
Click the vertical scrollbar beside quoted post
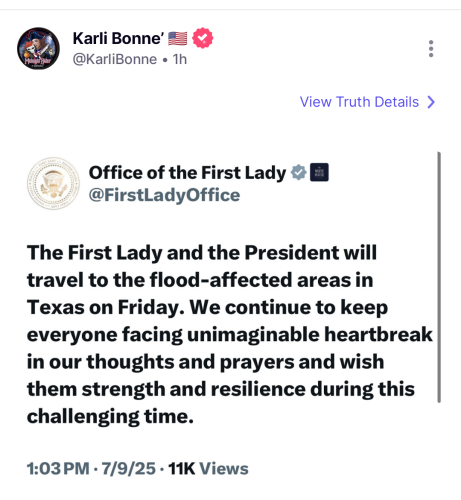tap(439, 277)
